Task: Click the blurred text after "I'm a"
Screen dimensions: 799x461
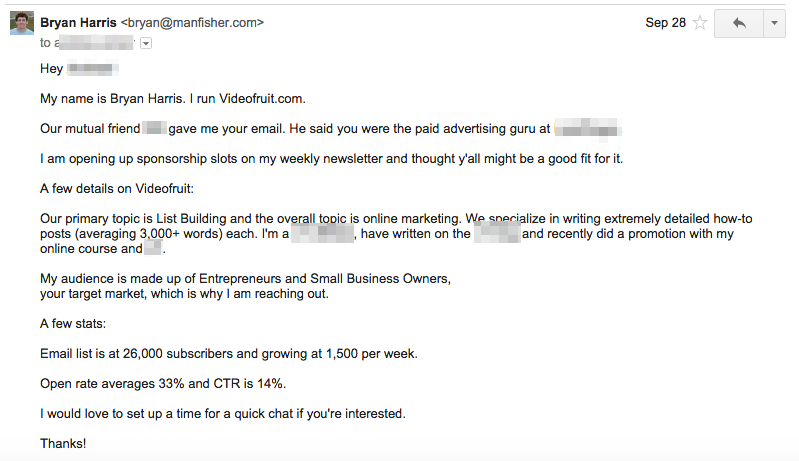Action: [323, 234]
